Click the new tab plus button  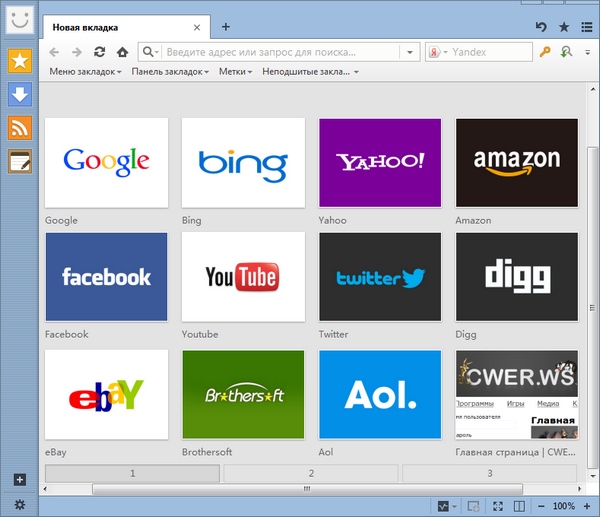click(226, 27)
